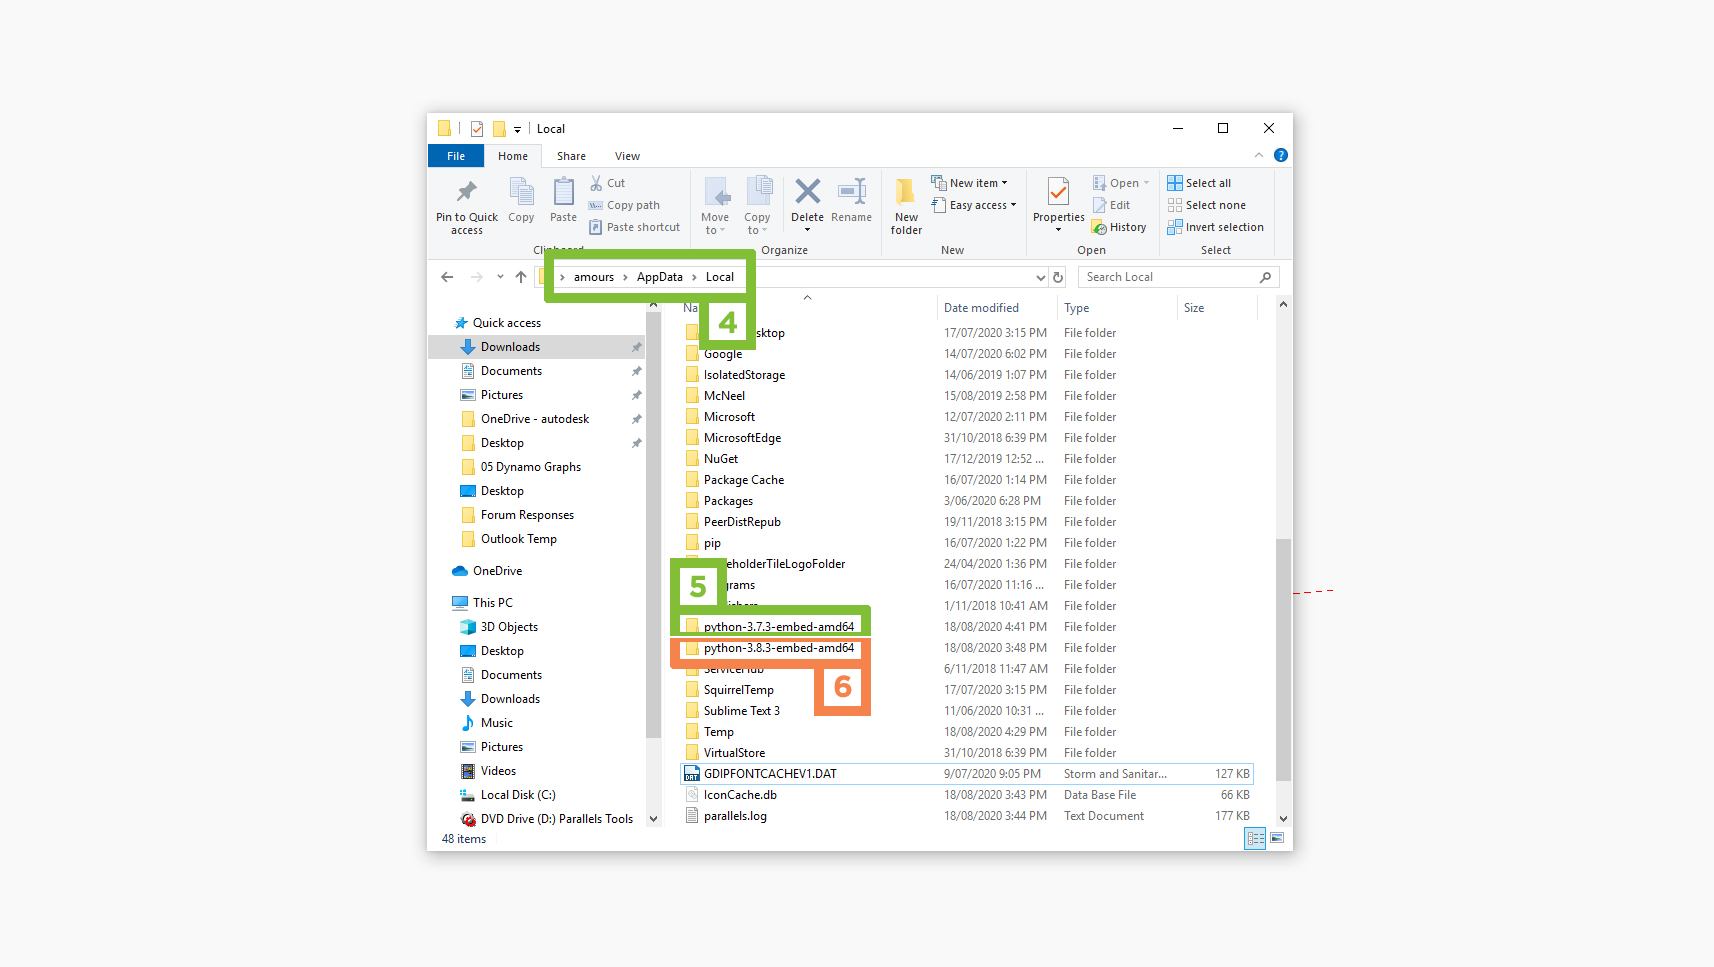Select OneDrive - autodesk in navigation
The image size is (1714, 967).
[535, 419]
